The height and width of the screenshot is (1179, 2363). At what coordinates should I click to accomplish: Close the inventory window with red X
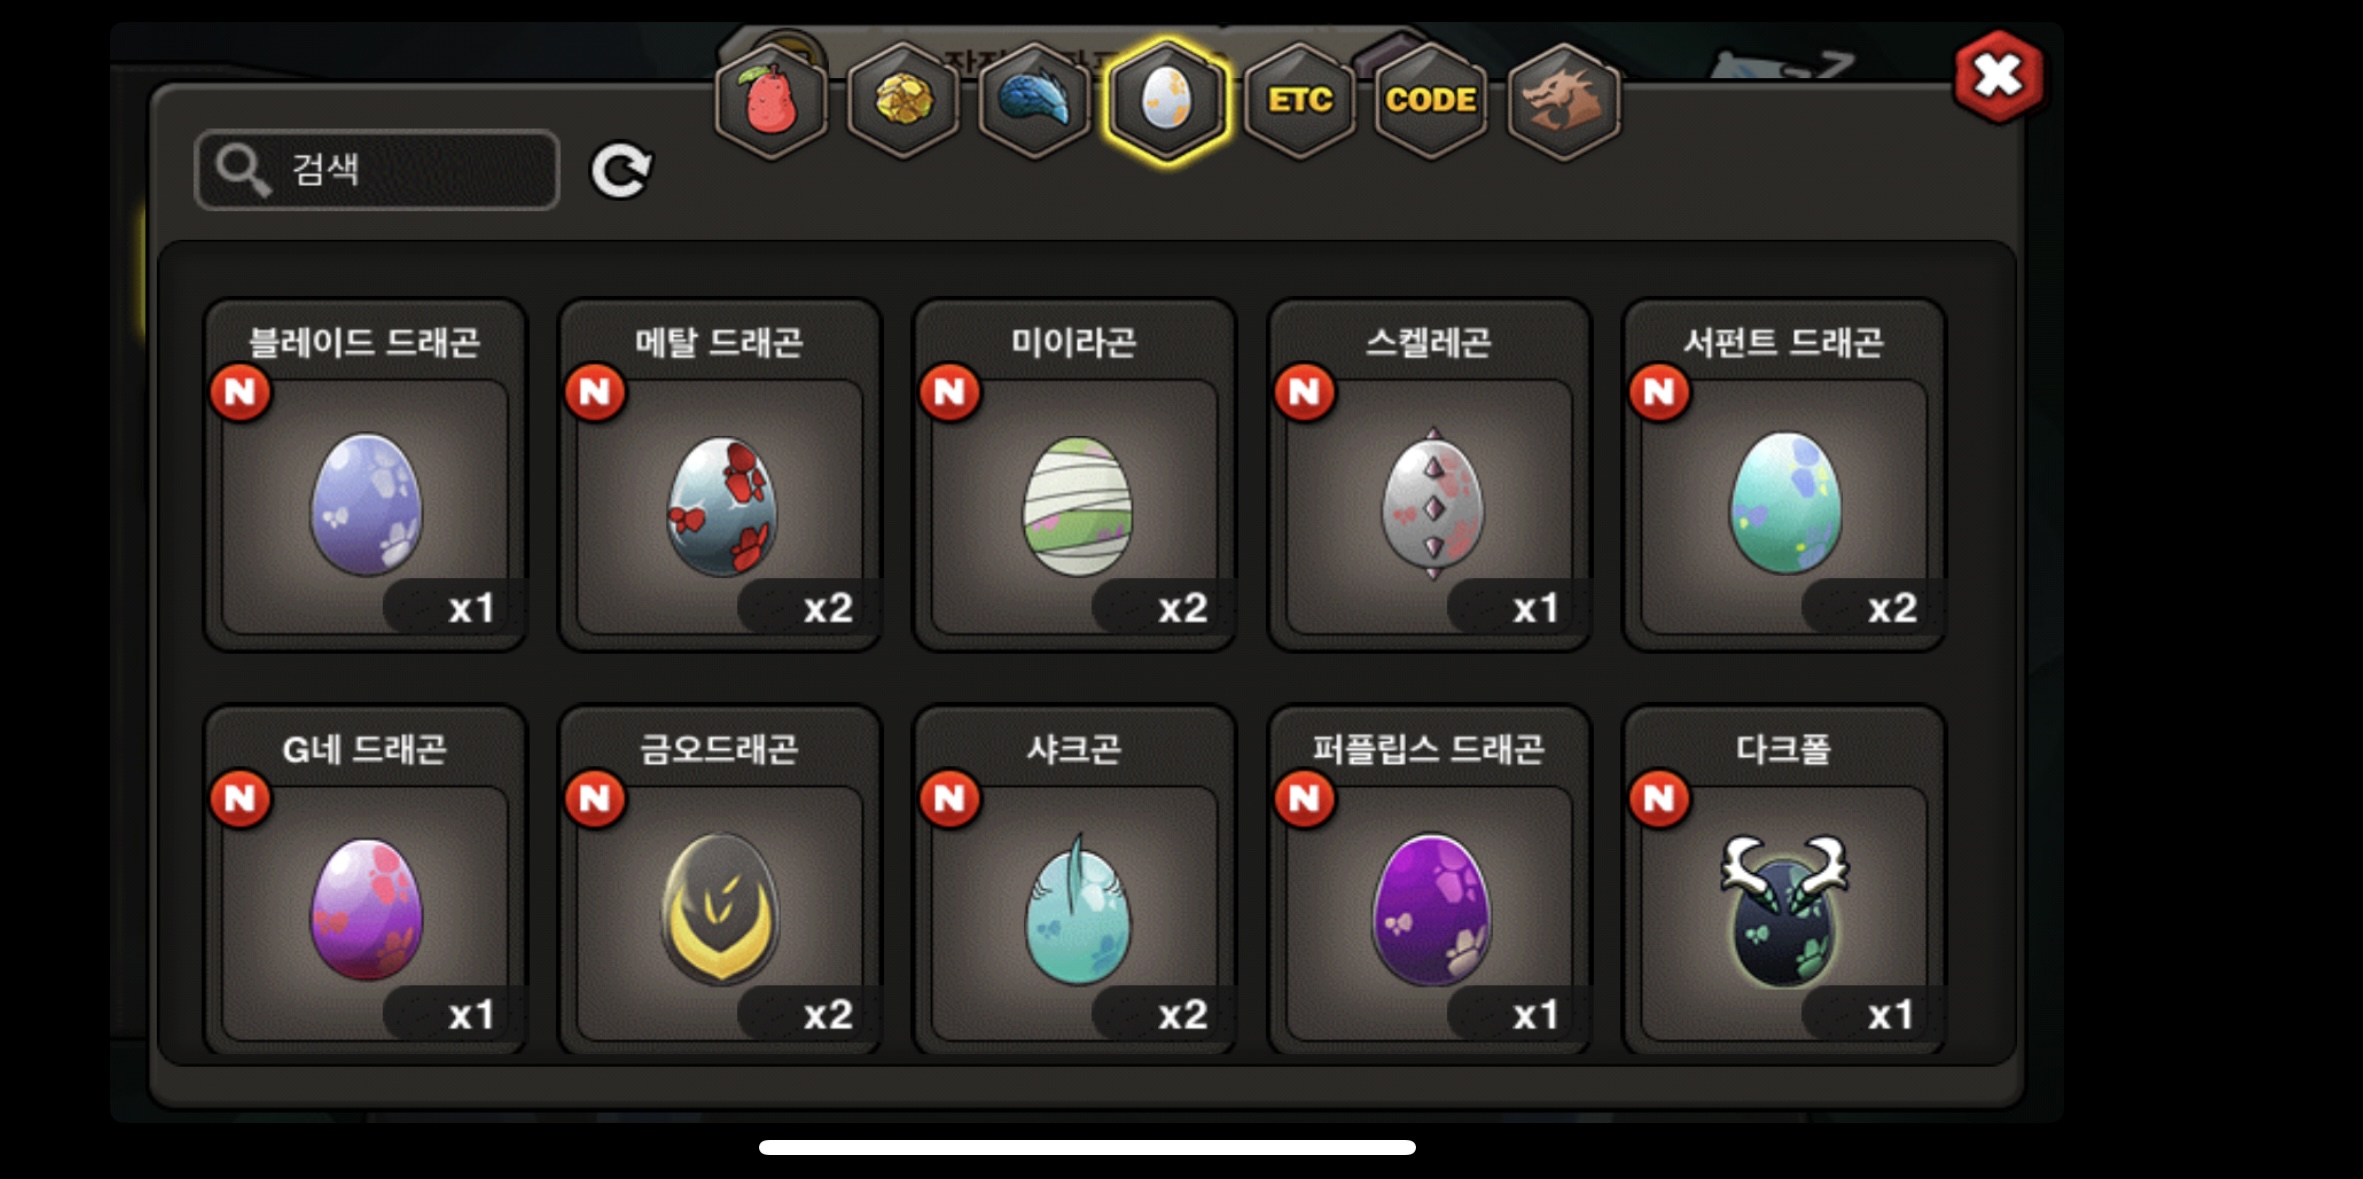point(1999,76)
